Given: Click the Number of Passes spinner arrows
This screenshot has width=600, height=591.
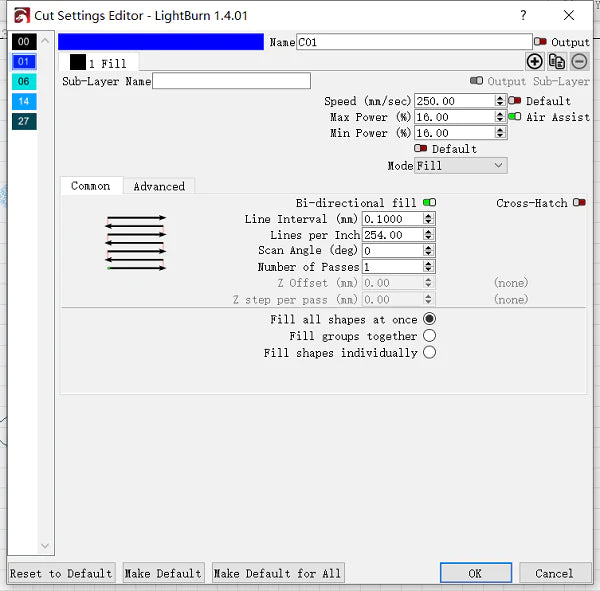Looking at the screenshot, I should (429, 267).
